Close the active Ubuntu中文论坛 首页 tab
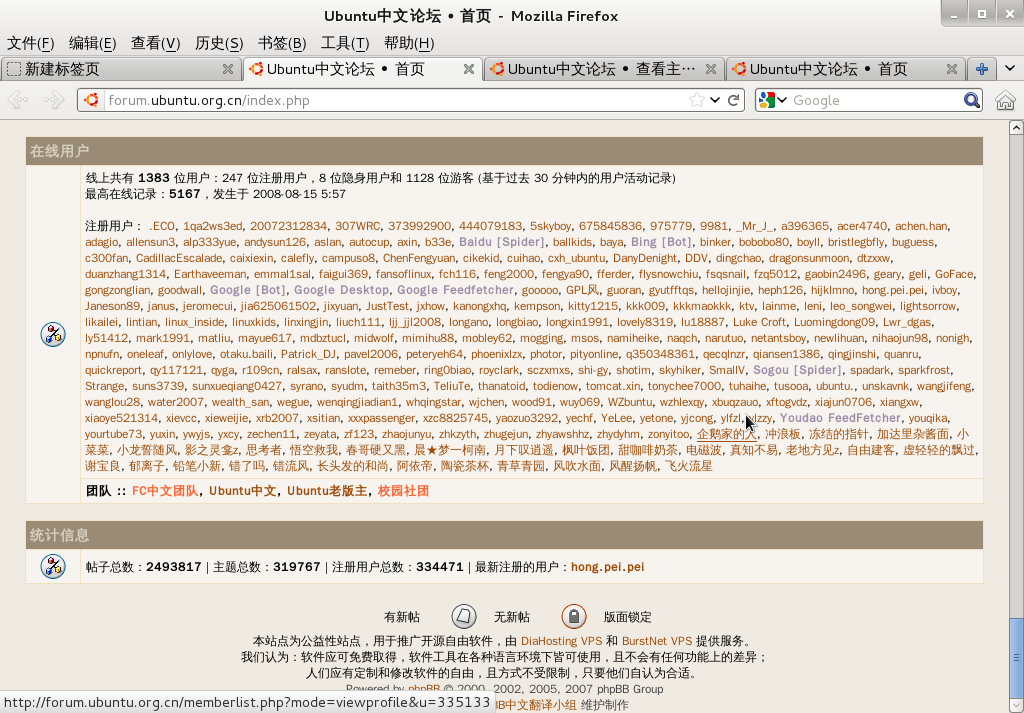This screenshot has height=713, width=1024. 469,69
